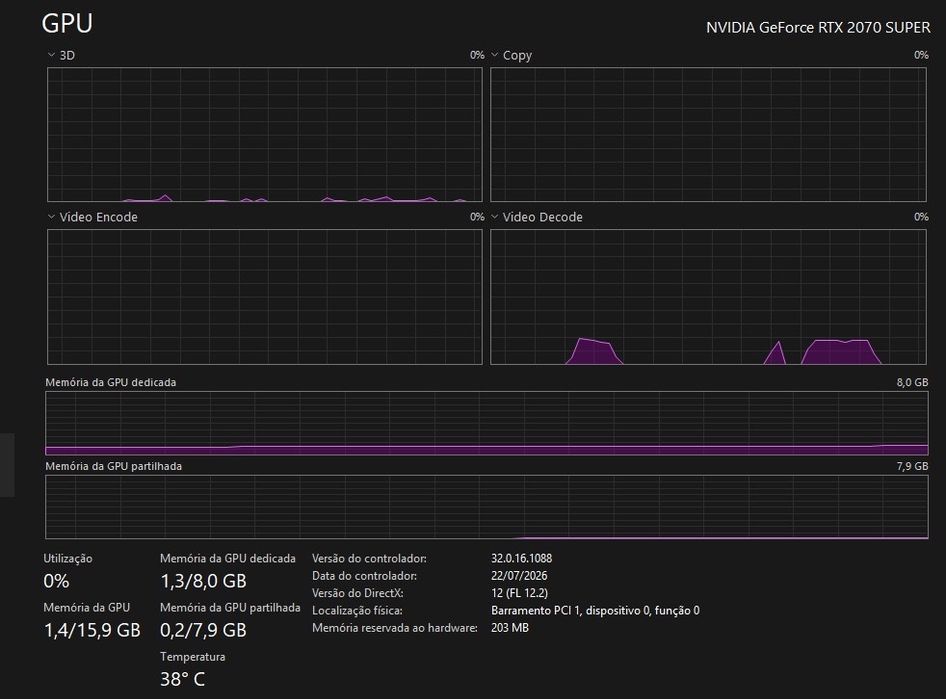Viewport: 946px width, 699px height.
Task: Click the Video Encode usage graph
Action: coord(265,297)
